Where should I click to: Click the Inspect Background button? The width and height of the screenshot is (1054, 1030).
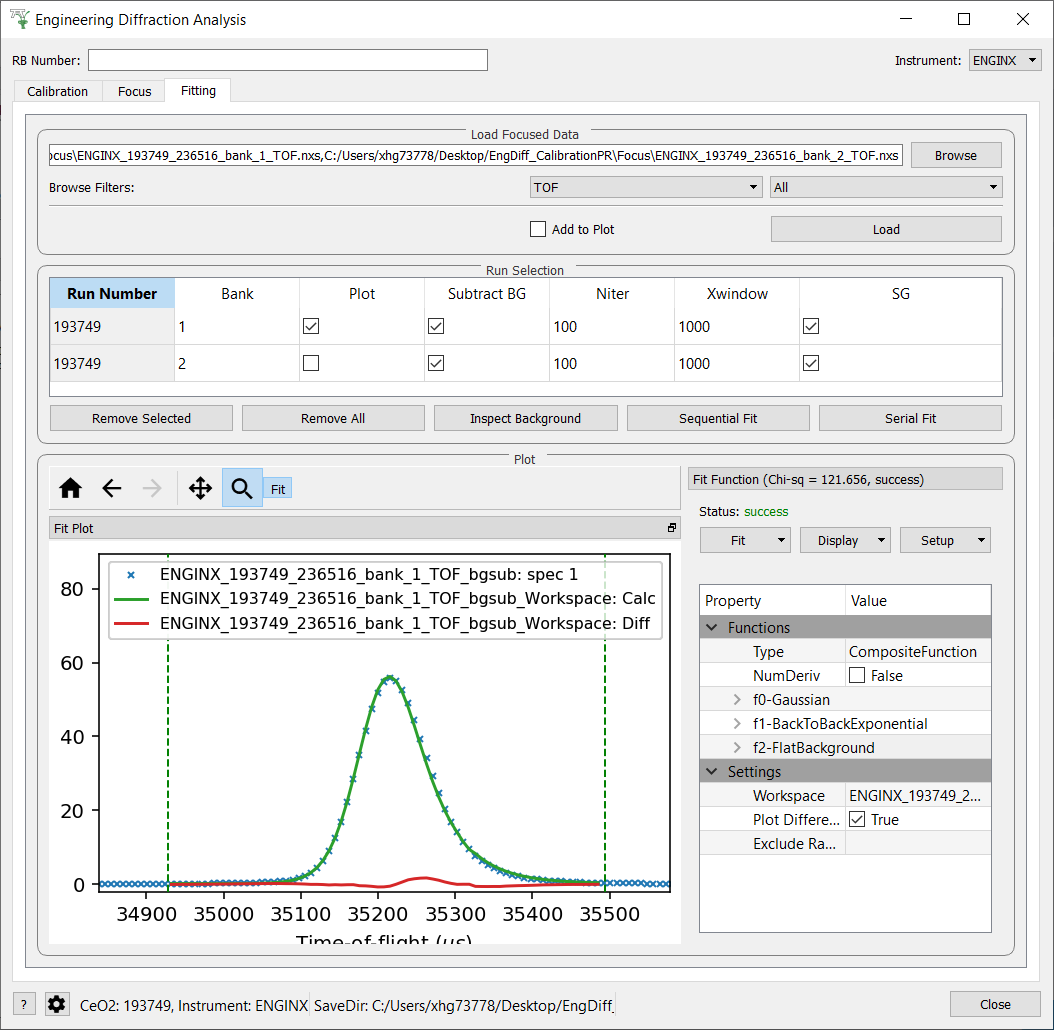point(525,418)
